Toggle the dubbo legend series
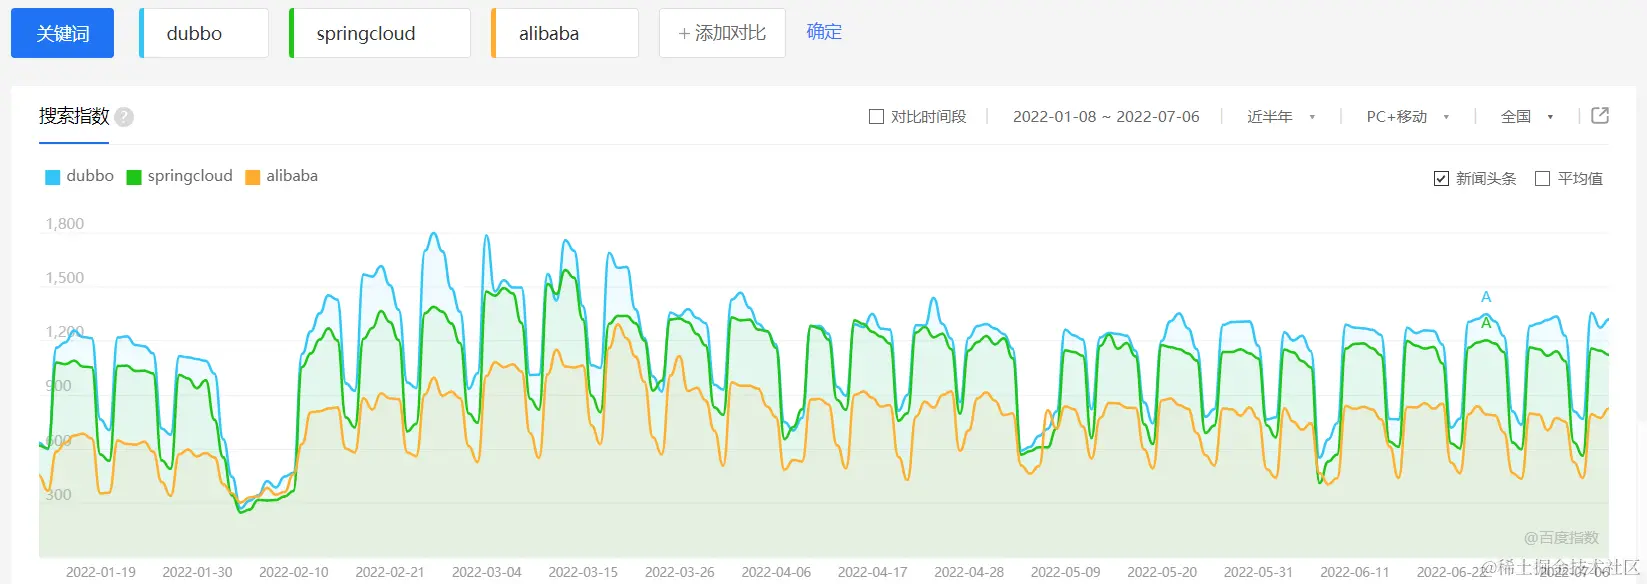1647x584 pixels. tap(80, 176)
